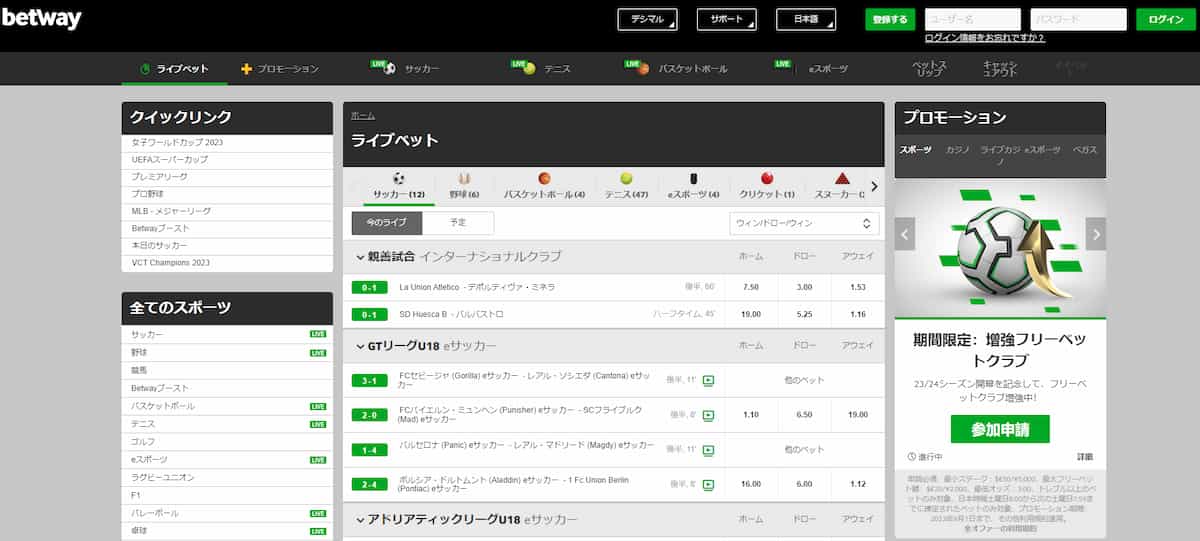Click draw odds 3.80 for La Union Atletico
Image resolution: width=1200 pixels, height=541 pixels.
804,287
